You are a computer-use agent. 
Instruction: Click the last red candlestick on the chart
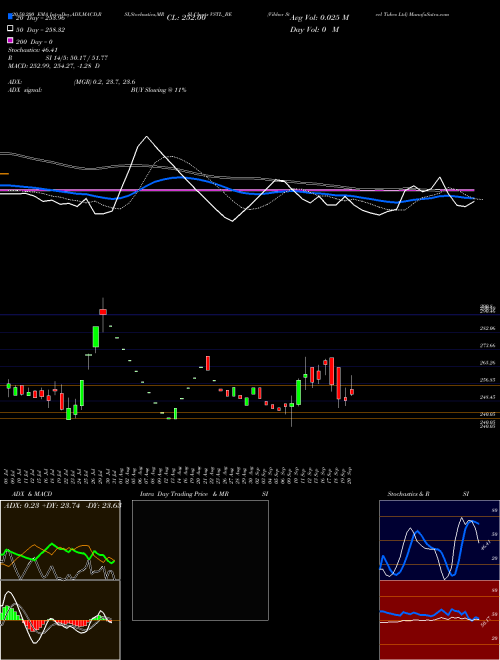(352, 392)
